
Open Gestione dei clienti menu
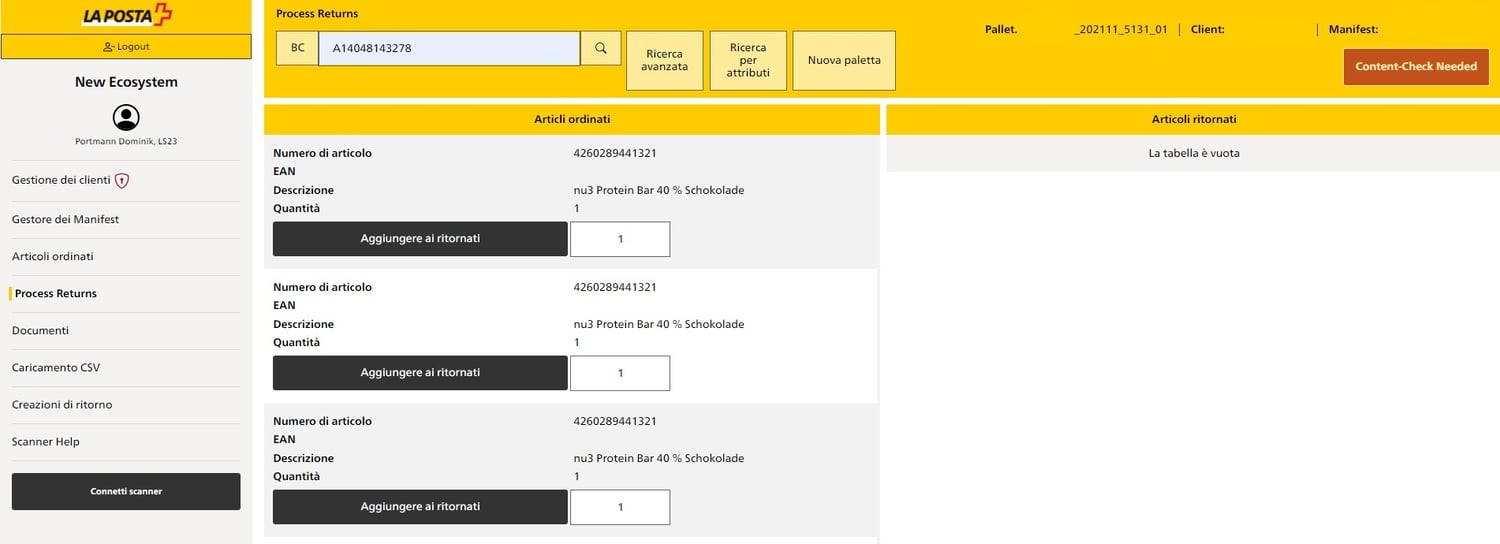(x=61, y=181)
